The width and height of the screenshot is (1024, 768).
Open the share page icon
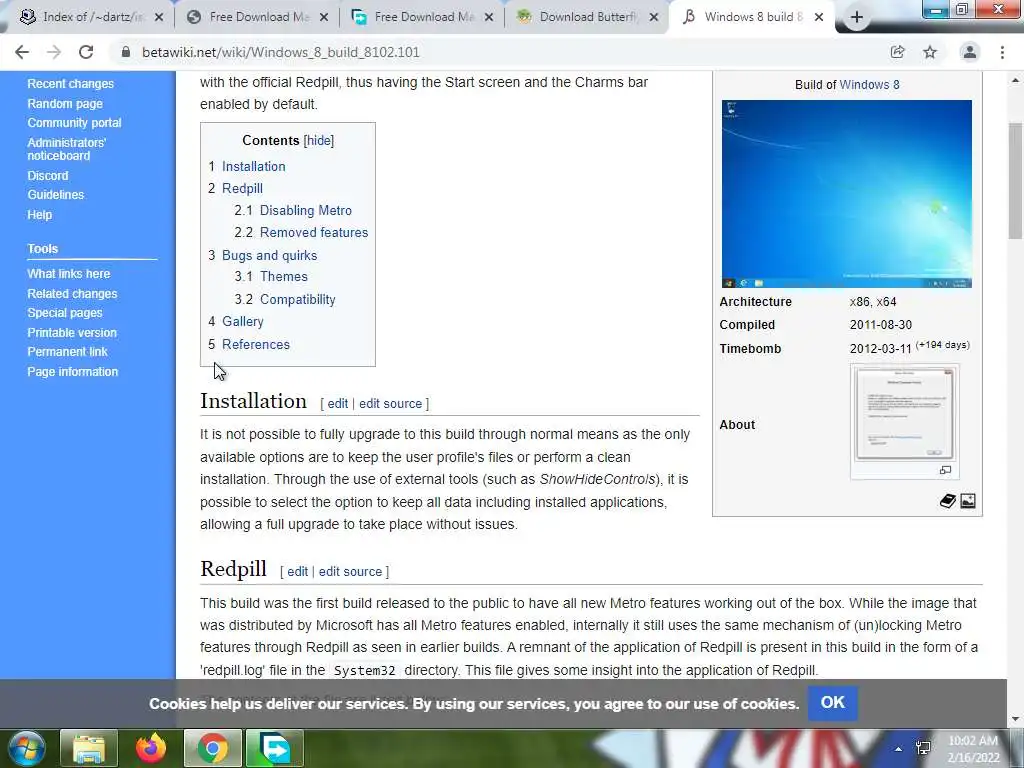[x=897, y=52]
